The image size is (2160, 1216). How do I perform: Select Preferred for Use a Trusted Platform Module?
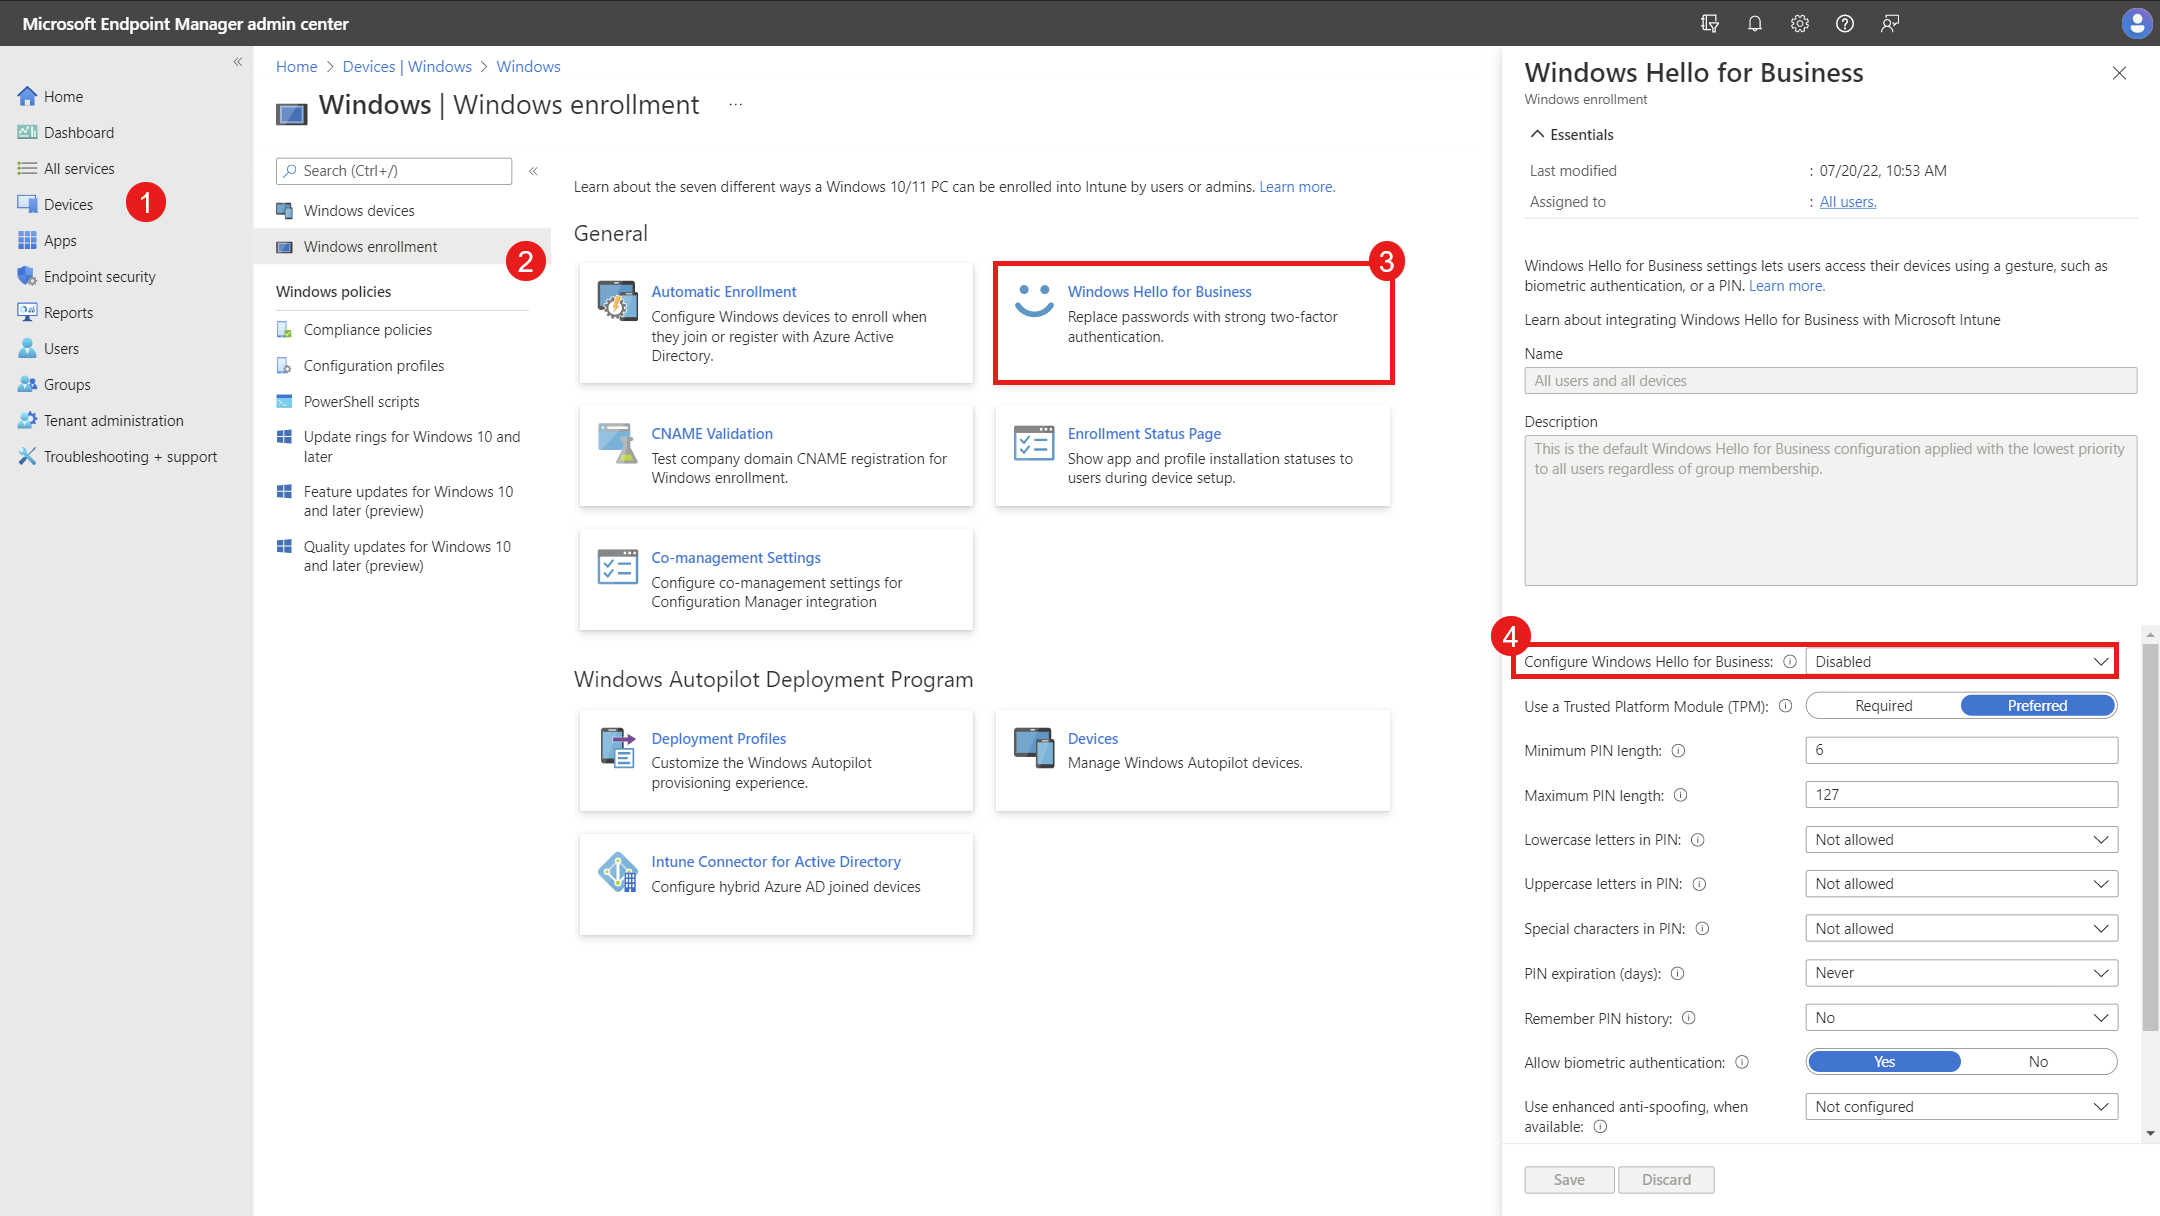[2038, 704]
